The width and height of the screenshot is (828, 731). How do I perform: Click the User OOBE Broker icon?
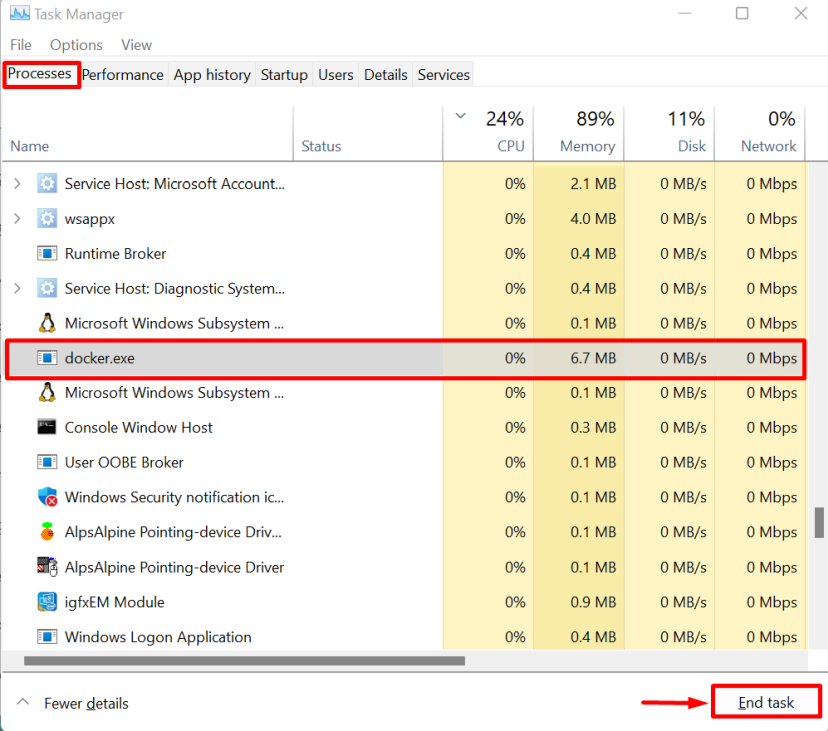pyautogui.click(x=47, y=462)
